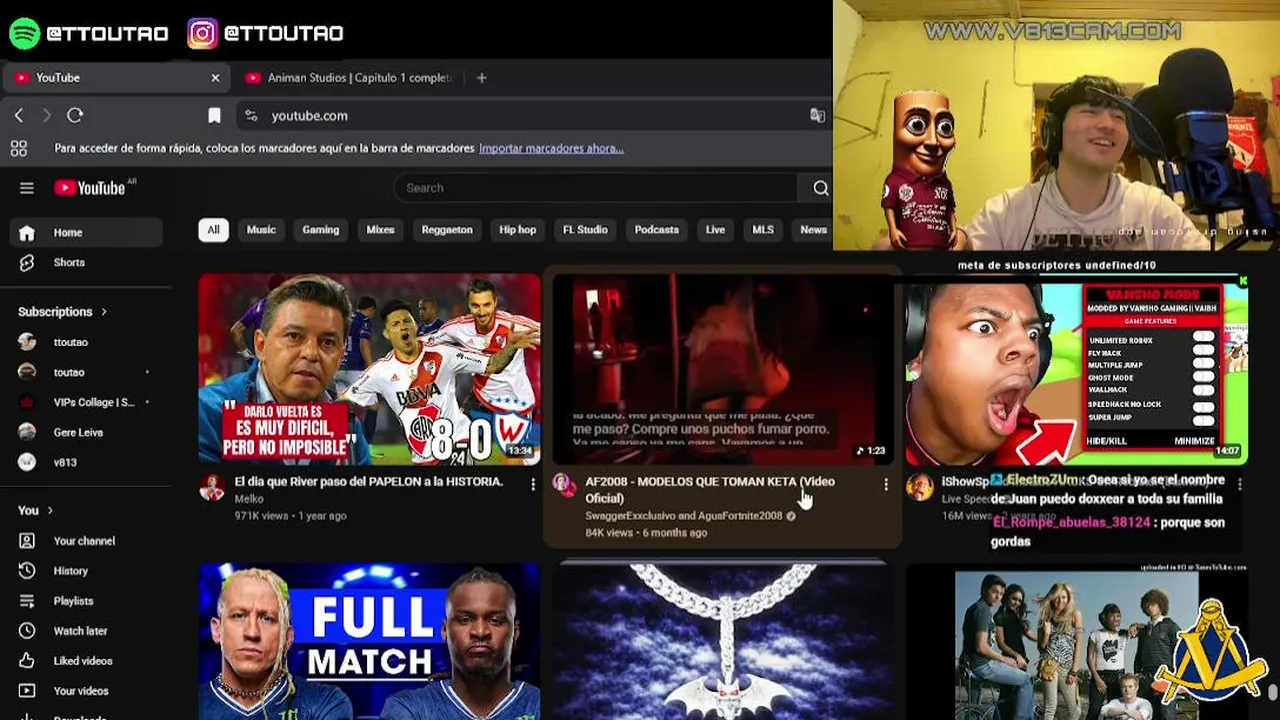Open the ttoutao subscription channel
This screenshot has height=720, width=1280.
click(x=86, y=343)
